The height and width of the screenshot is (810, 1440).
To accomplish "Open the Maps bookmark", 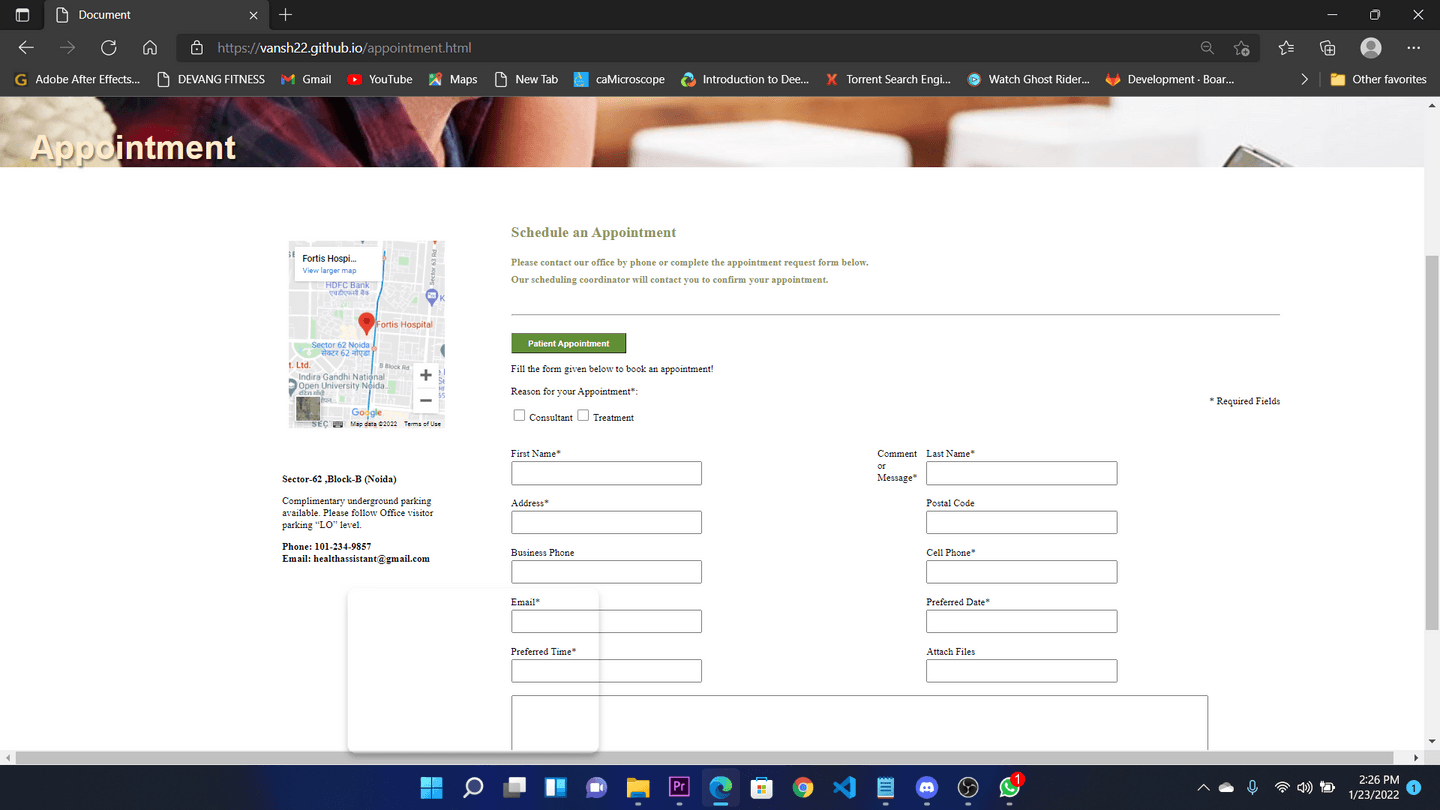I will [x=453, y=79].
